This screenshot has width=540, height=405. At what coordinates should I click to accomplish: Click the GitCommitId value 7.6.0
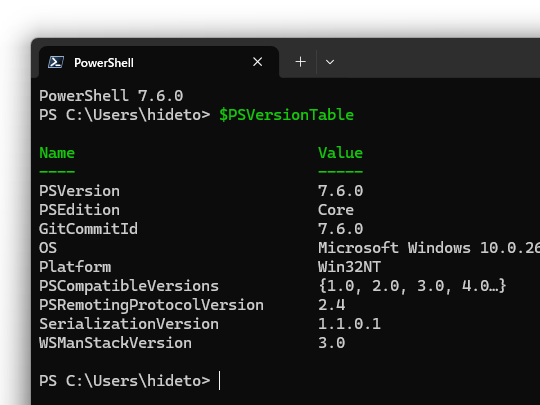tap(341, 229)
